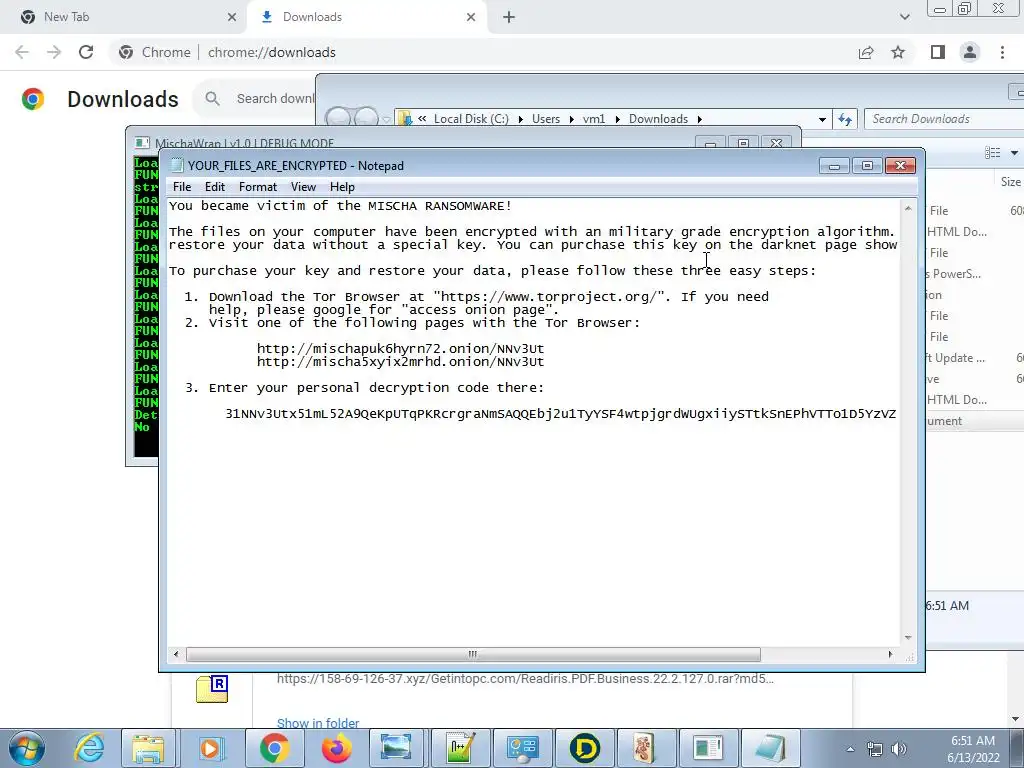Share this page from the Chrome address bar
Screen dimensions: 1024x768
(x=866, y=52)
